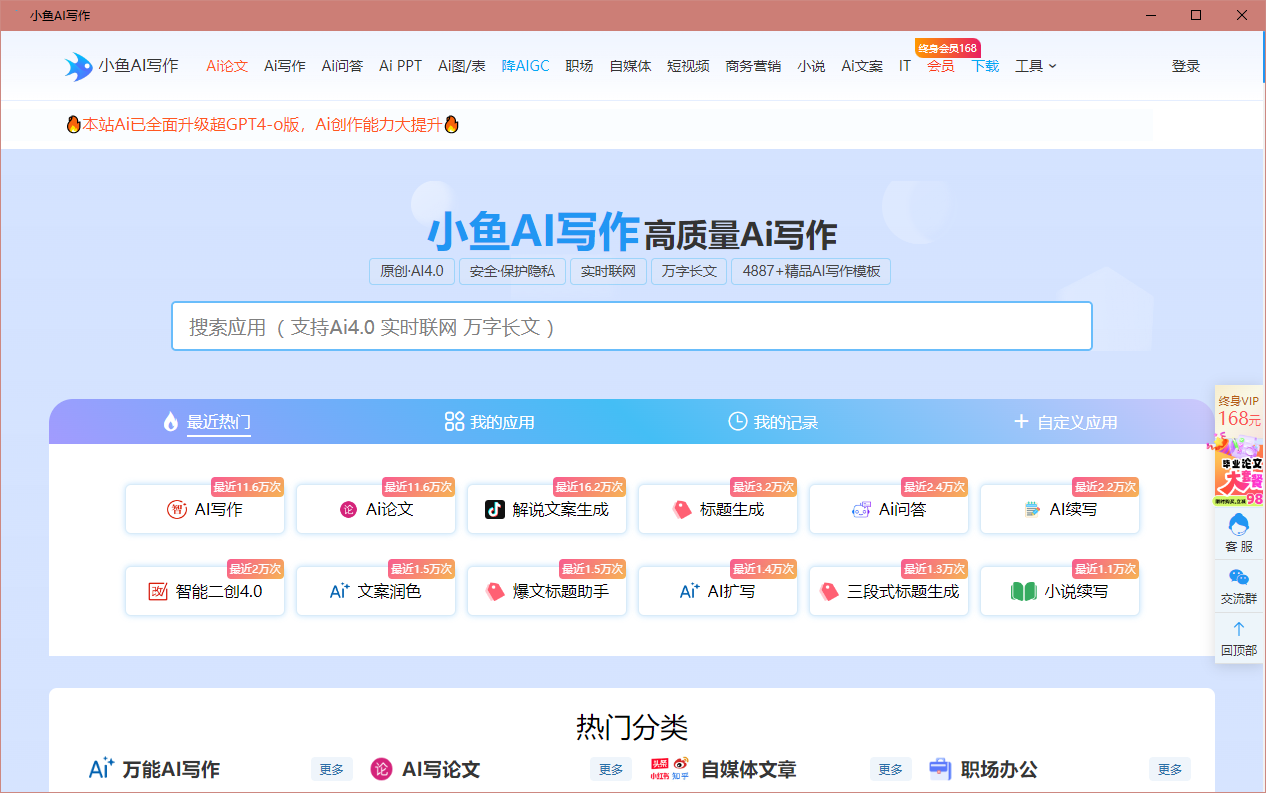Click 更多 next to 自媒体文章
Image resolution: width=1266 pixels, height=793 pixels.
point(890,769)
